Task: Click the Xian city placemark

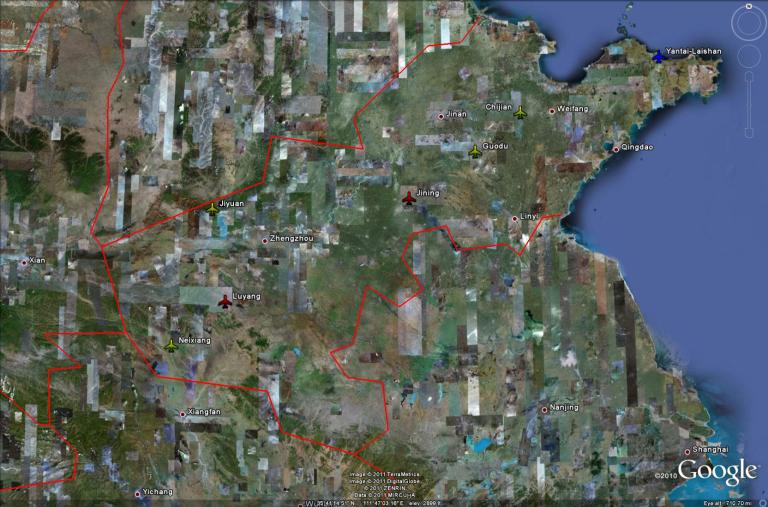Action: coord(25,262)
